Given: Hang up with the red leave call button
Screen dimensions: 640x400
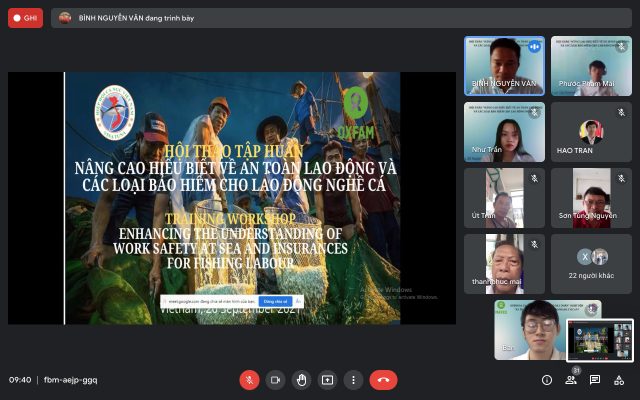Looking at the screenshot, I should pyautogui.click(x=383, y=380).
